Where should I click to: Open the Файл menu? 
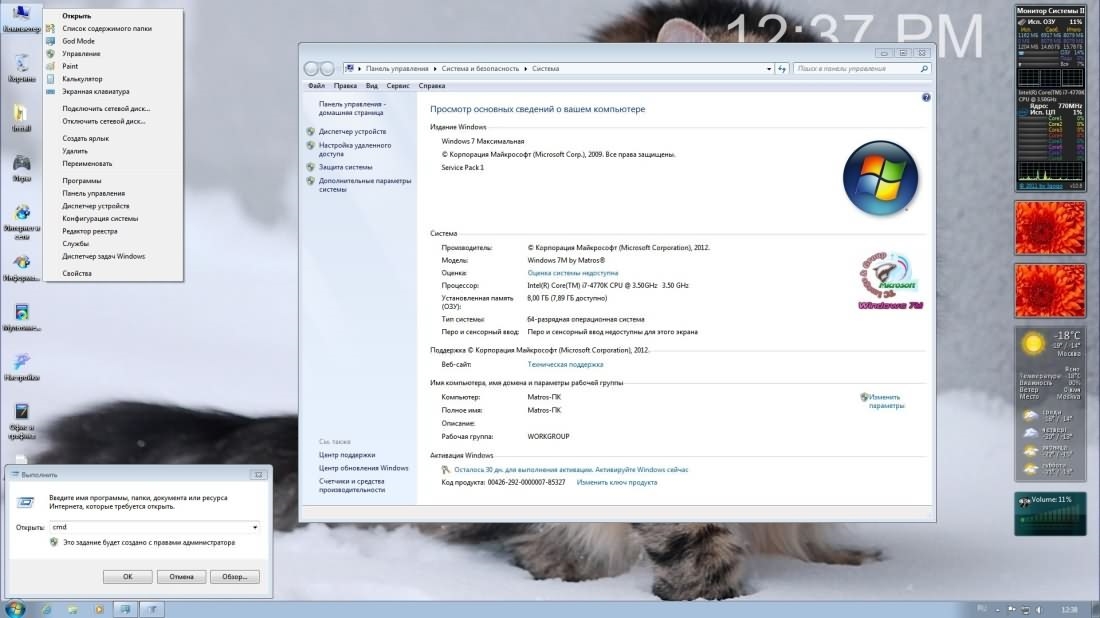pyautogui.click(x=316, y=86)
